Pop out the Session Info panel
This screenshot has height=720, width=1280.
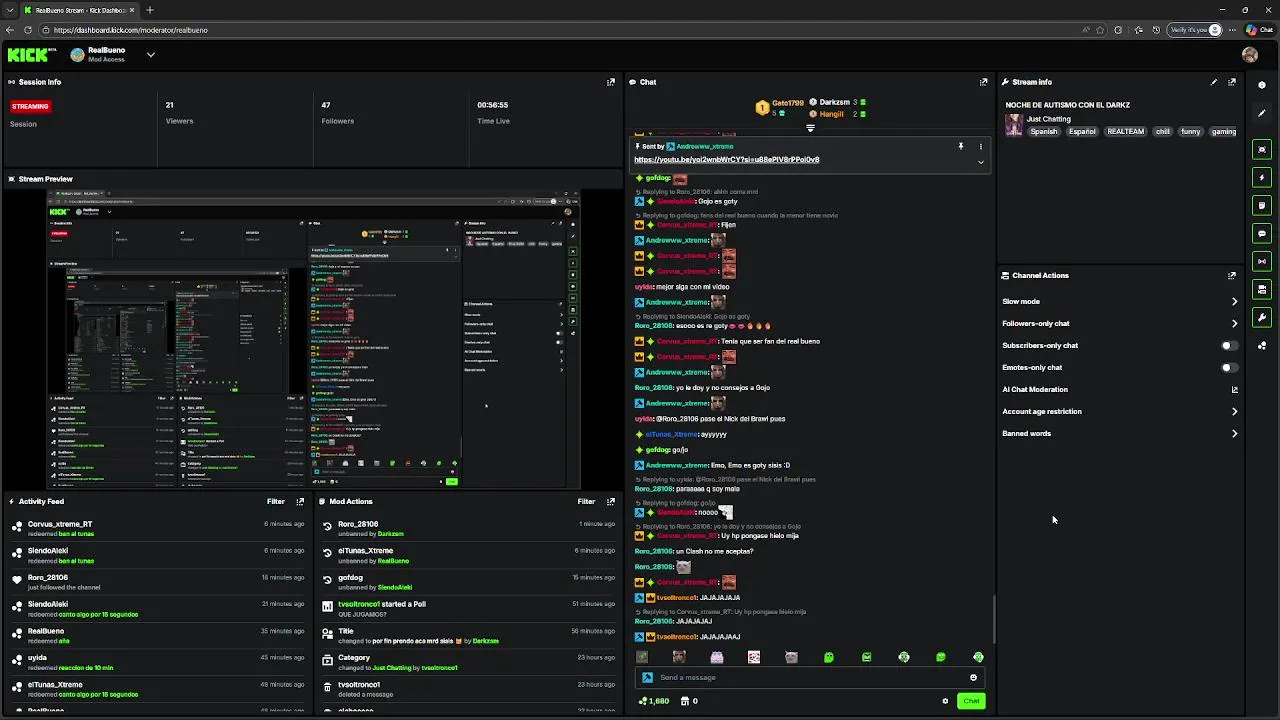[611, 82]
